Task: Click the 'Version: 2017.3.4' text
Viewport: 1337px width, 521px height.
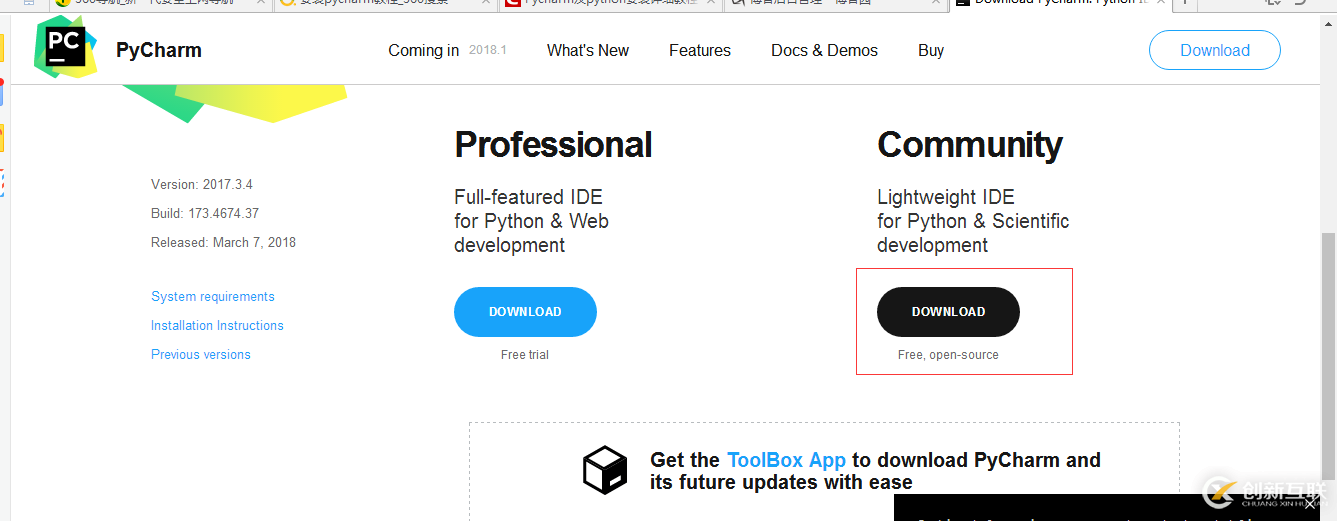Action: click(x=202, y=185)
